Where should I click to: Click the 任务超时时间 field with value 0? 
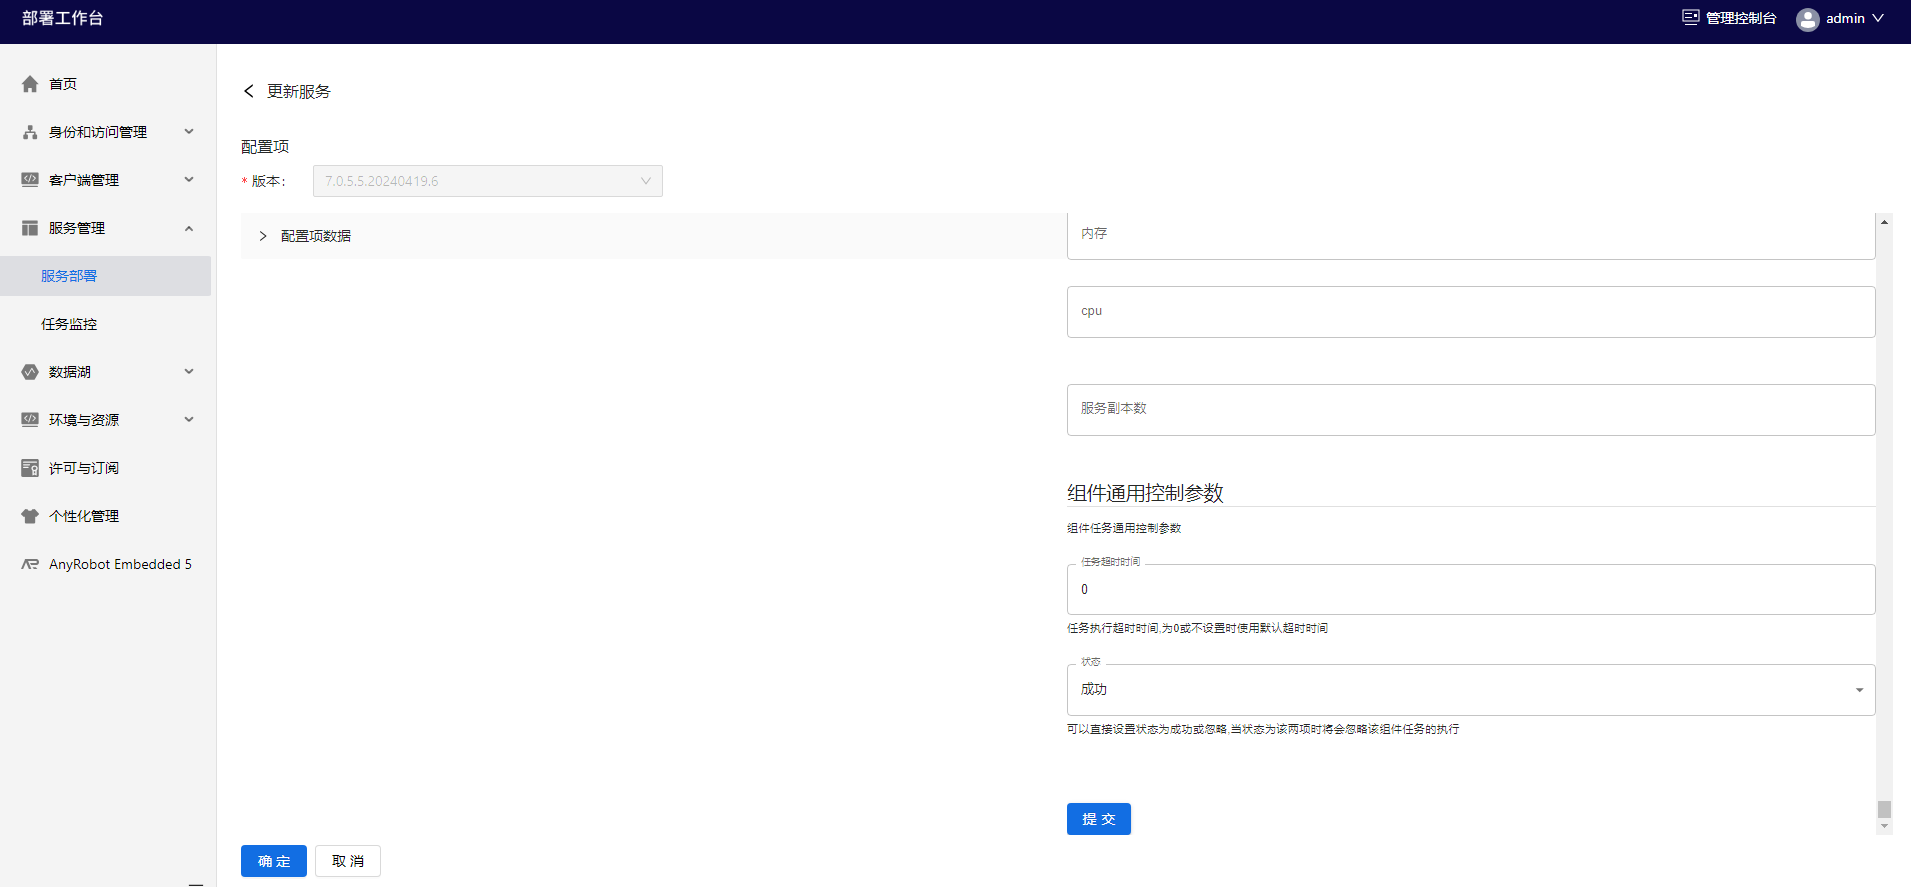pyautogui.click(x=1471, y=590)
